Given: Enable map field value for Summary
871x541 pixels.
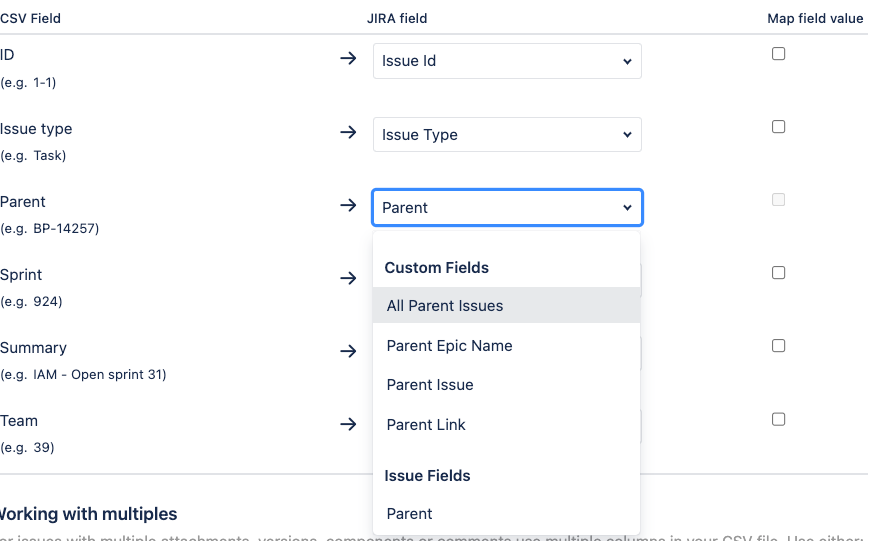Looking at the screenshot, I should 778,346.
